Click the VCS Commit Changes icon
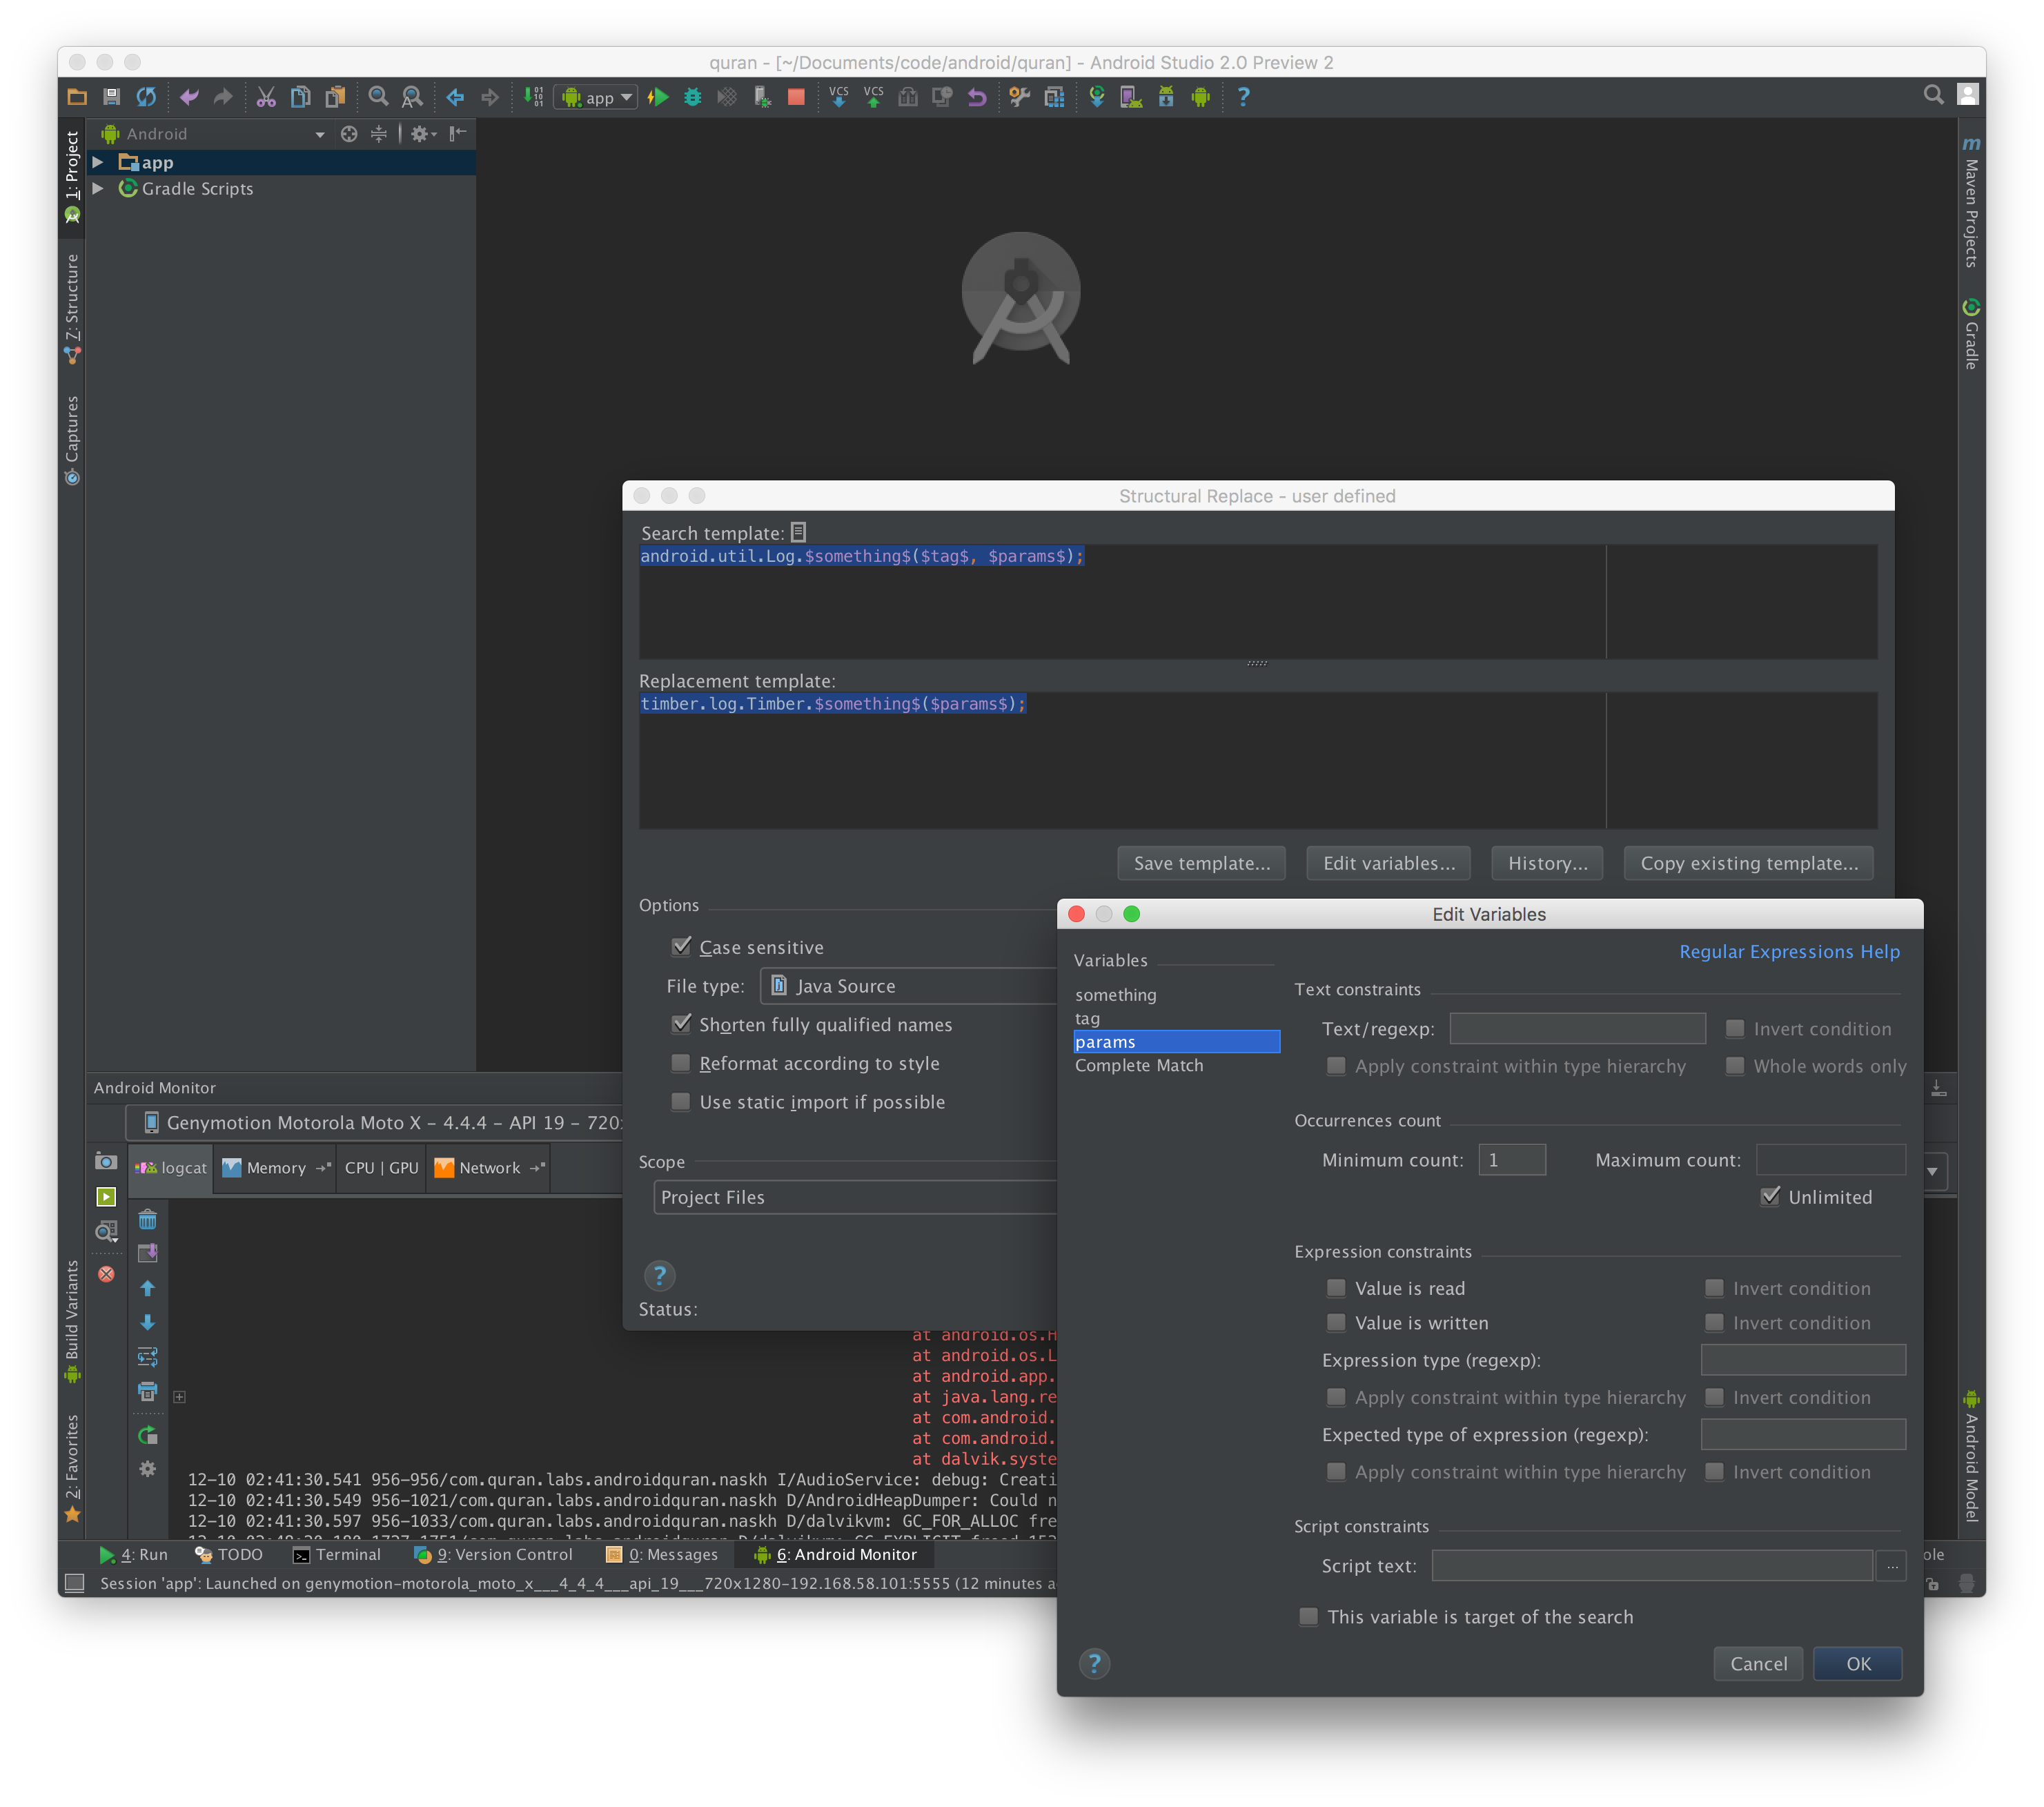Image resolution: width=2044 pixels, height=1807 pixels. (x=873, y=97)
